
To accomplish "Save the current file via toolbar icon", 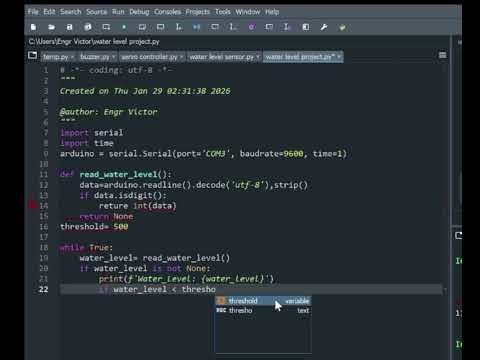I will [x=69, y=27].
